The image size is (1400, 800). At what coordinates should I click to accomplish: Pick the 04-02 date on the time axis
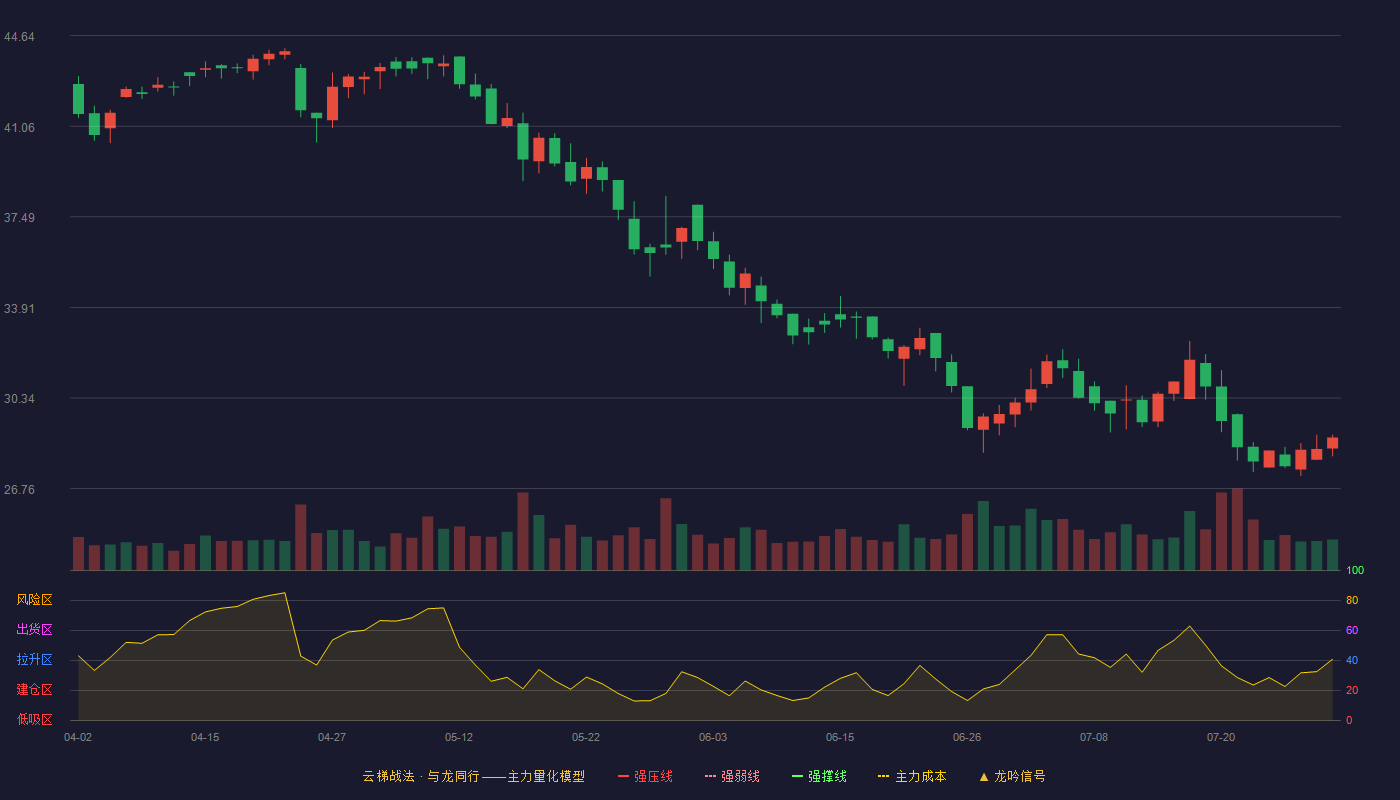click(78, 737)
